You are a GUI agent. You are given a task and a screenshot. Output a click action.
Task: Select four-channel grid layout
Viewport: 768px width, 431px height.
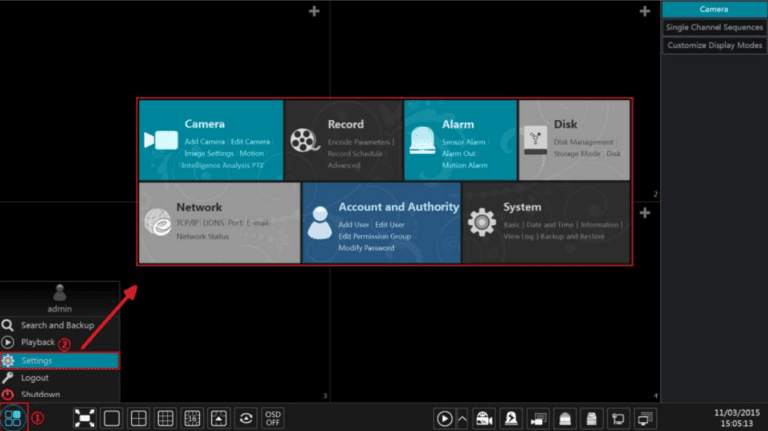click(x=139, y=418)
